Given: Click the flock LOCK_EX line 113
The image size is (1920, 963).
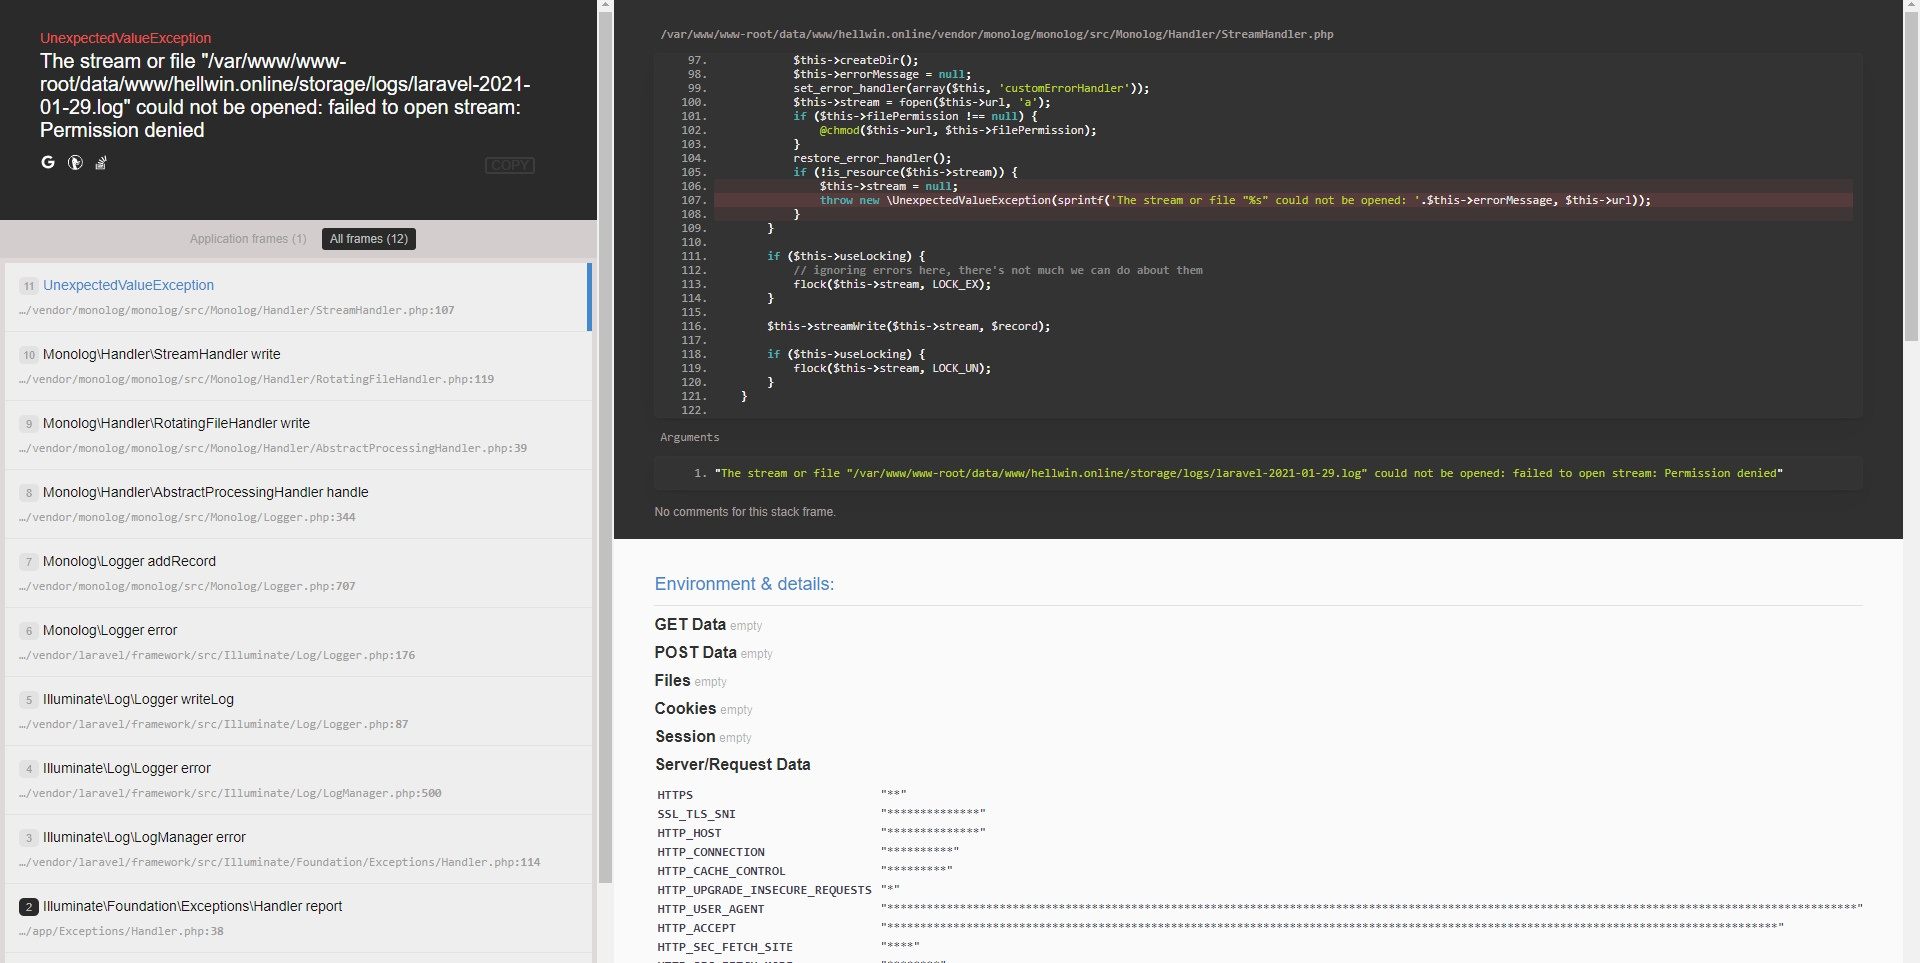Looking at the screenshot, I should [892, 284].
